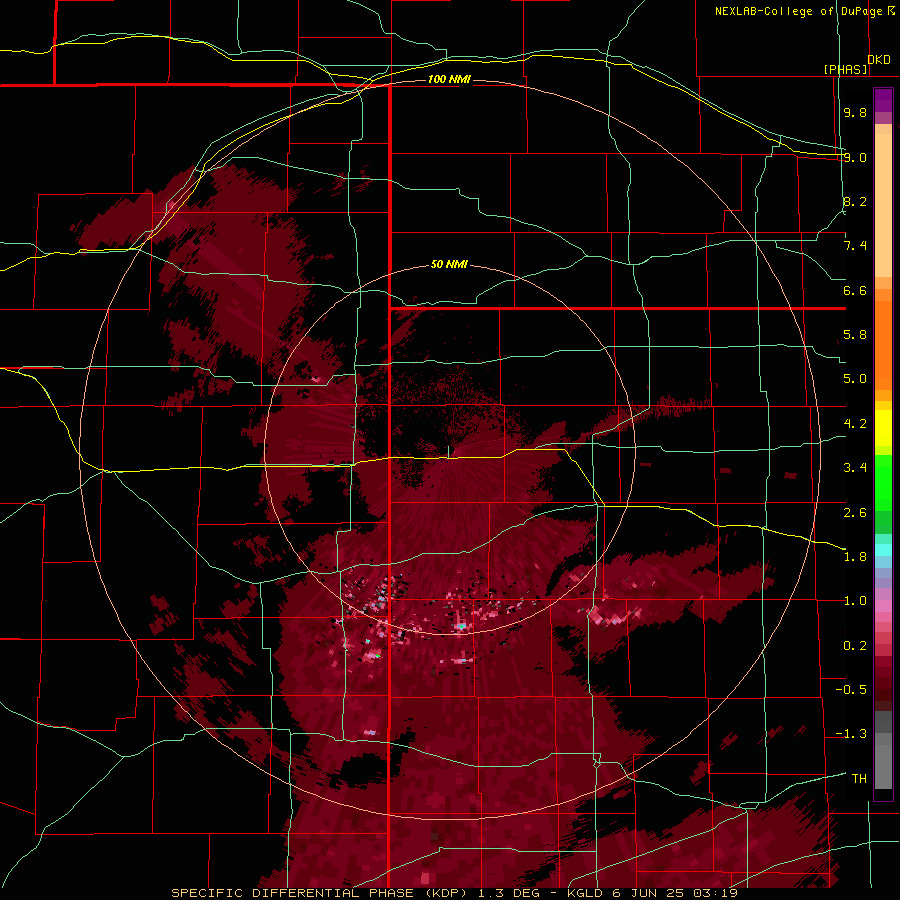Pick the yellow segment of the color bar
Viewport: 900px width, 900px height.
(883, 428)
